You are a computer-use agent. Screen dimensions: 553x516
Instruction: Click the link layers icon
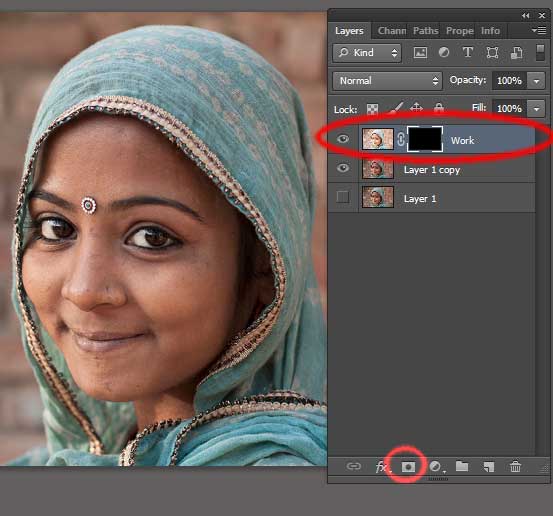point(354,467)
